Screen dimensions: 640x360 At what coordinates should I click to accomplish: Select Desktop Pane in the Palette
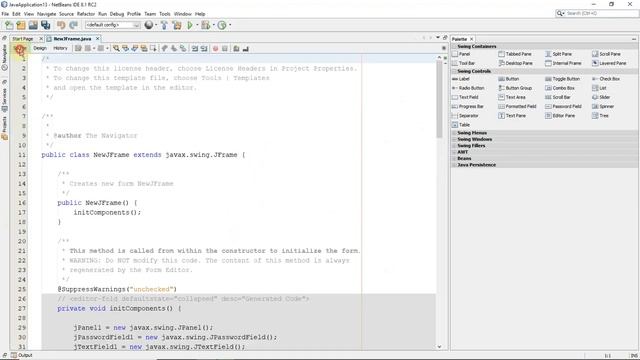click(x=516, y=63)
